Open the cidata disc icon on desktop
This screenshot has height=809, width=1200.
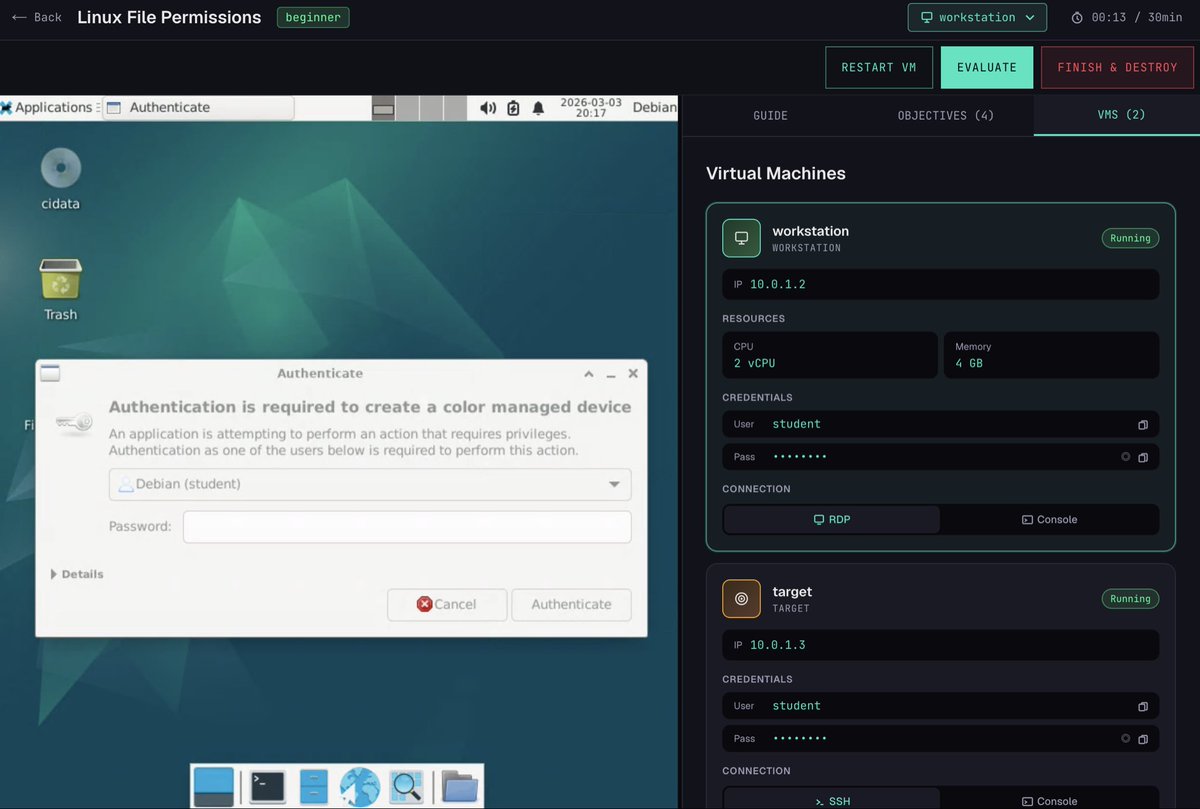[60, 168]
